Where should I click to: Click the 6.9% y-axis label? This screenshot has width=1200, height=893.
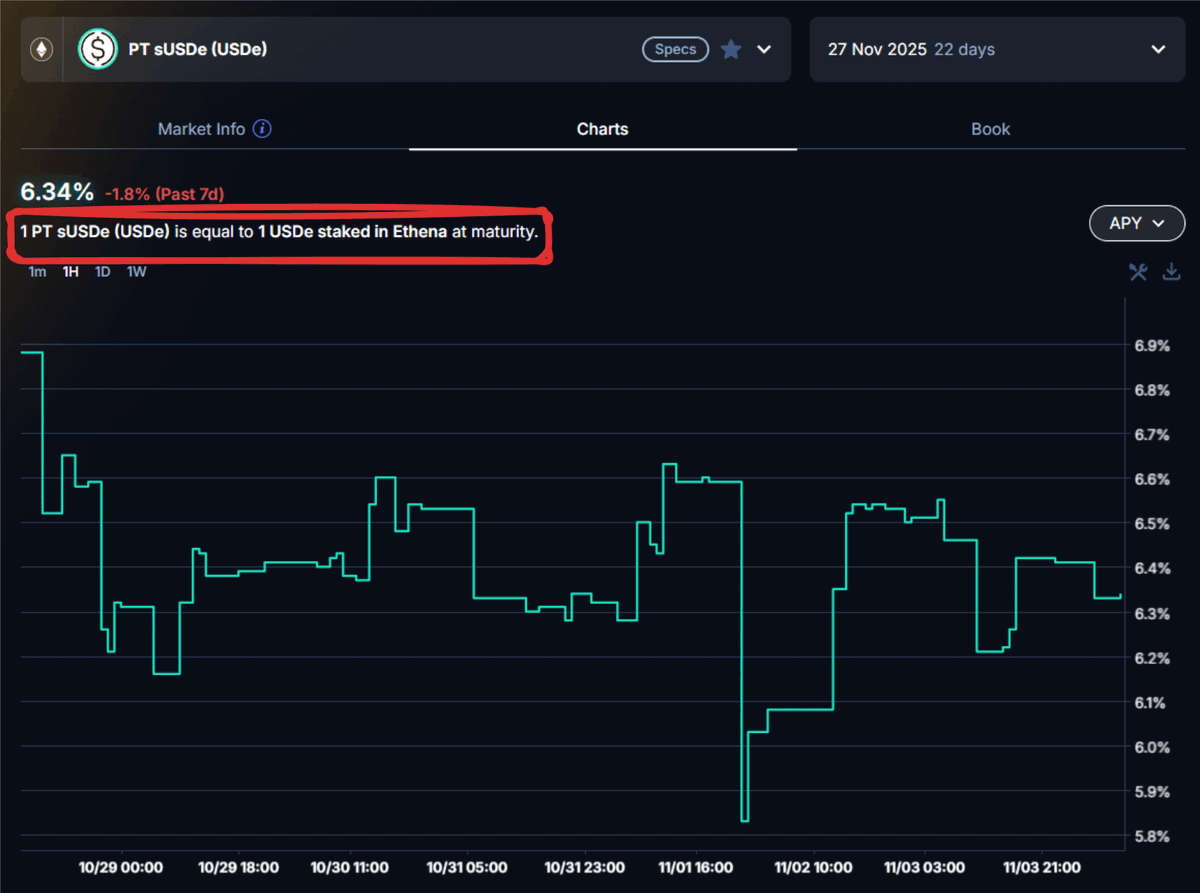click(x=1150, y=345)
